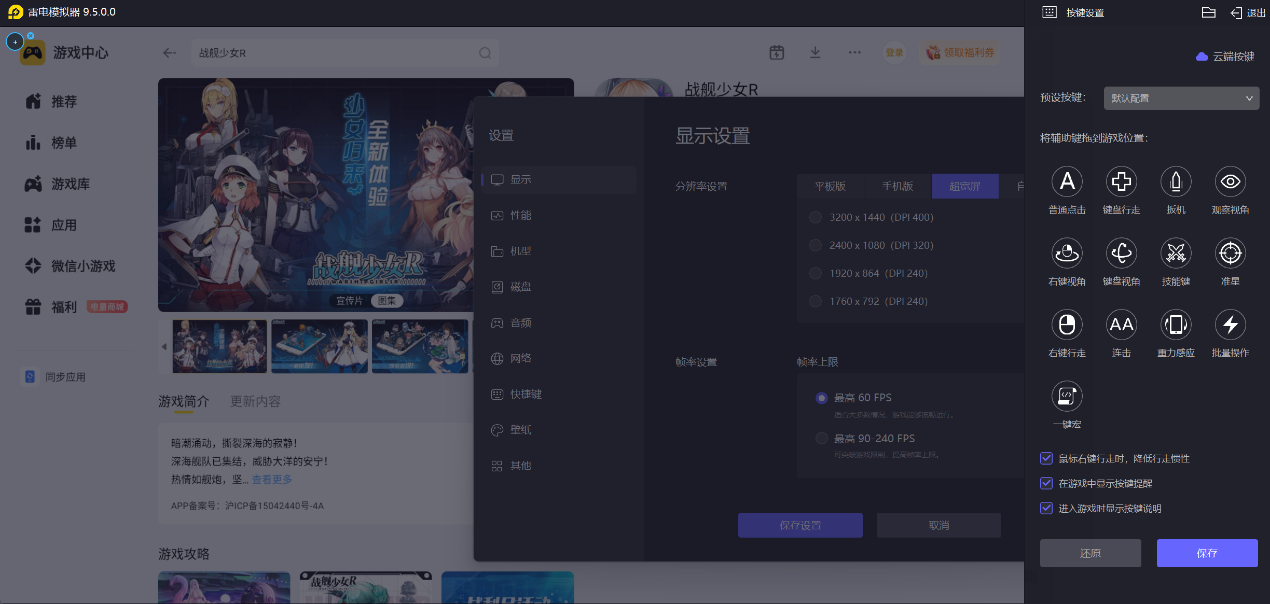Click 取消 button in settings dialog
Screen dimensions: 1270x604
[939, 525]
